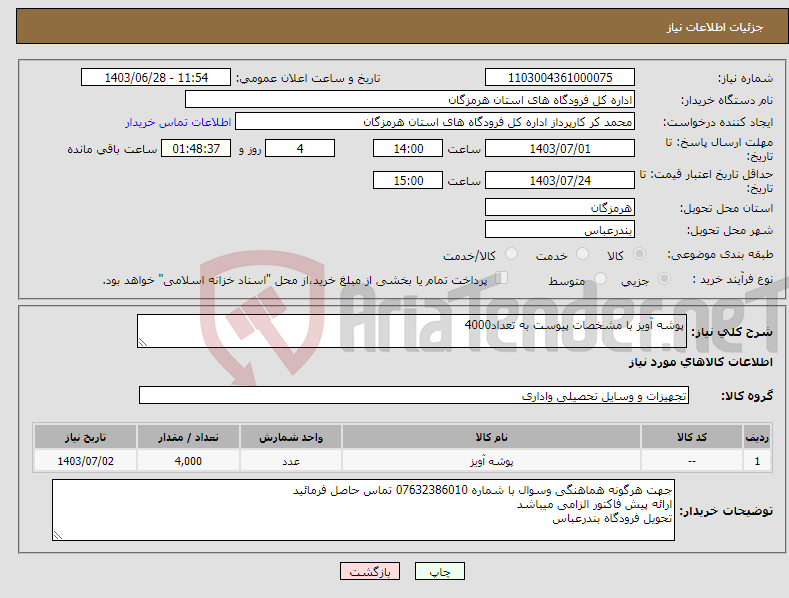Select the خدمت radio button
This screenshot has height=598, width=789.
pos(582,254)
